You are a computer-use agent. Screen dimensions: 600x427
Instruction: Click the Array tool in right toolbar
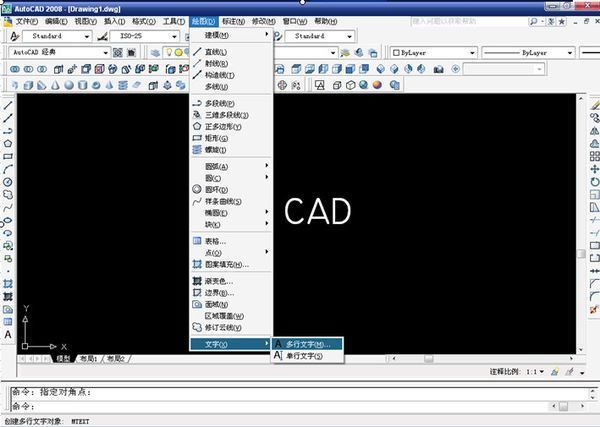click(x=594, y=156)
